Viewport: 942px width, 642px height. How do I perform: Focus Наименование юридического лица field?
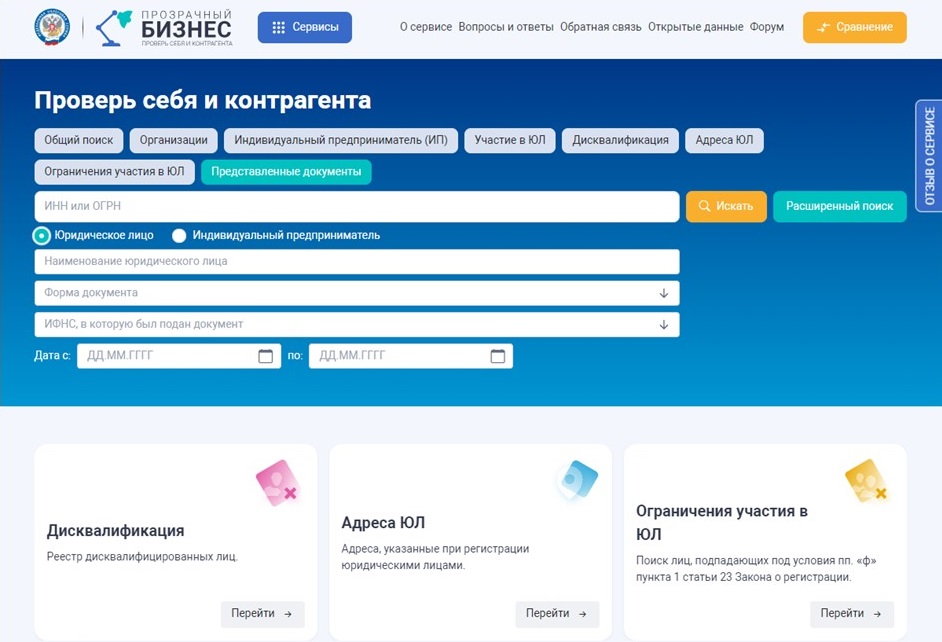click(x=357, y=262)
